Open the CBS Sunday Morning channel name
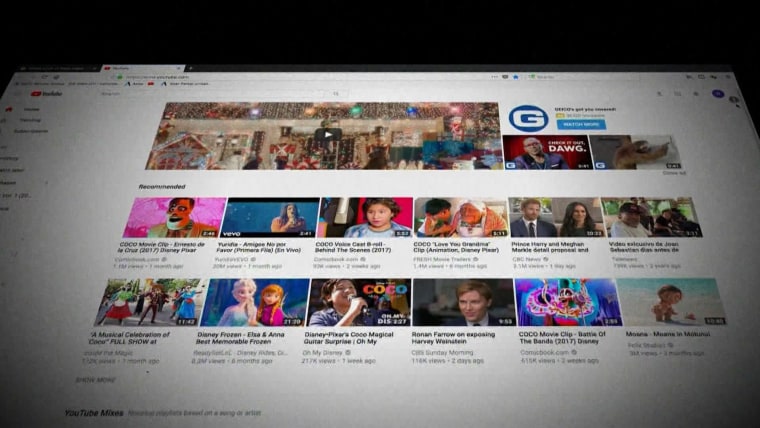The image size is (760, 428). click(x=442, y=352)
